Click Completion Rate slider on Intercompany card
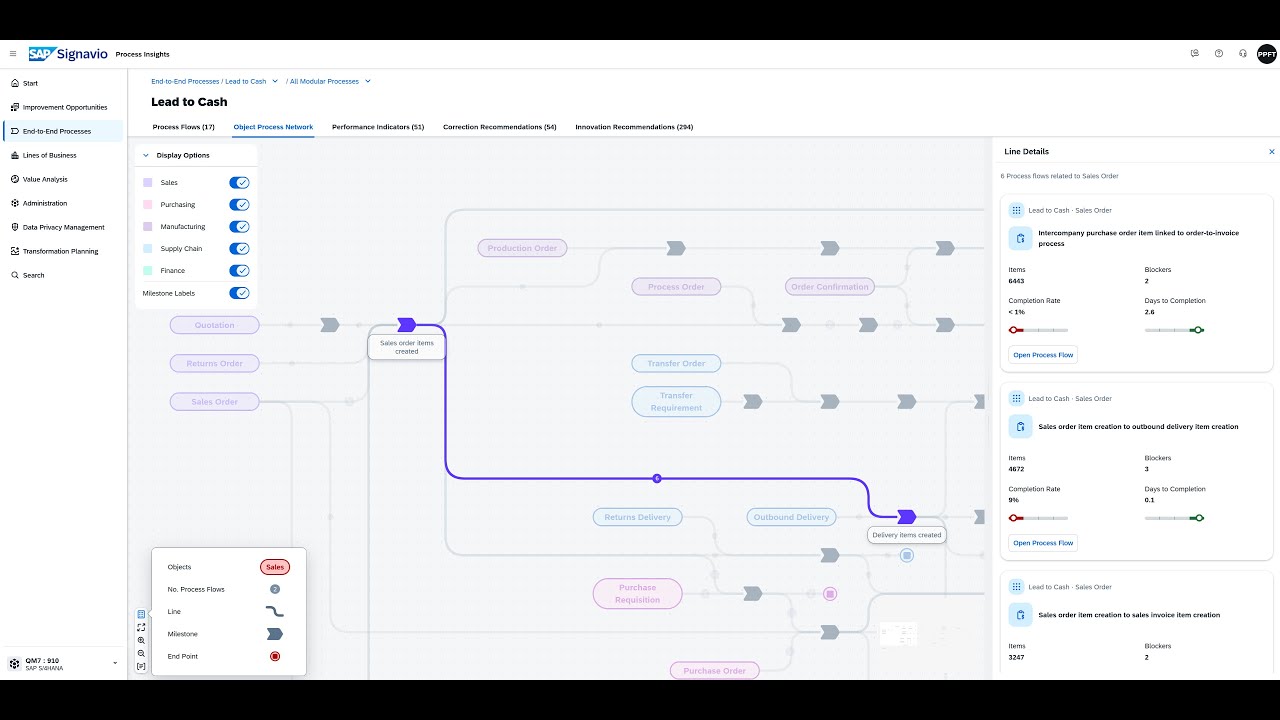1280x720 pixels. [1038, 330]
